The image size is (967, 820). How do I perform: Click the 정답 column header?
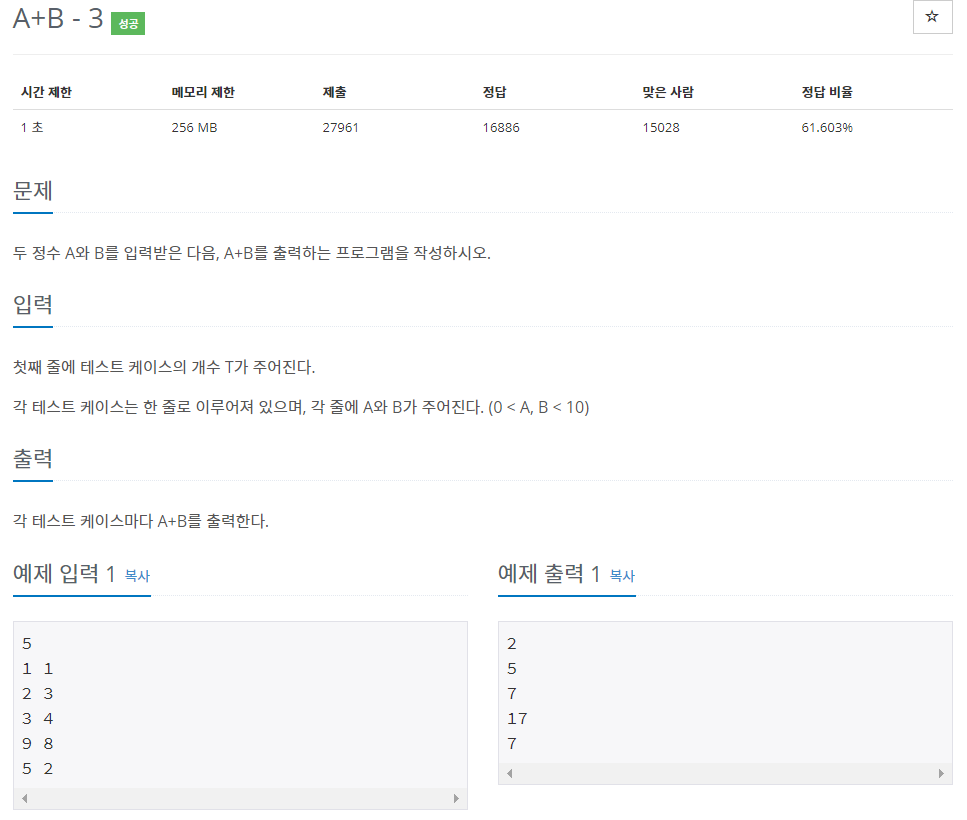point(495,92)
